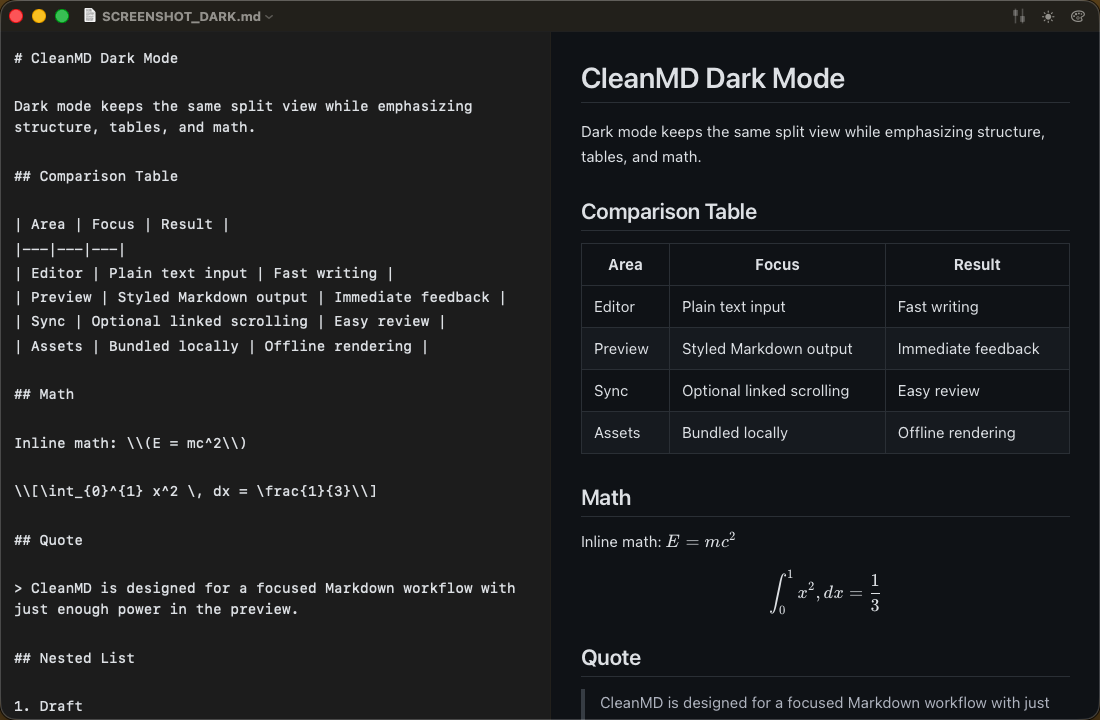Close the window with the red button
Viewport: 1100px width, 720px height.
click(x=16, y=16)
